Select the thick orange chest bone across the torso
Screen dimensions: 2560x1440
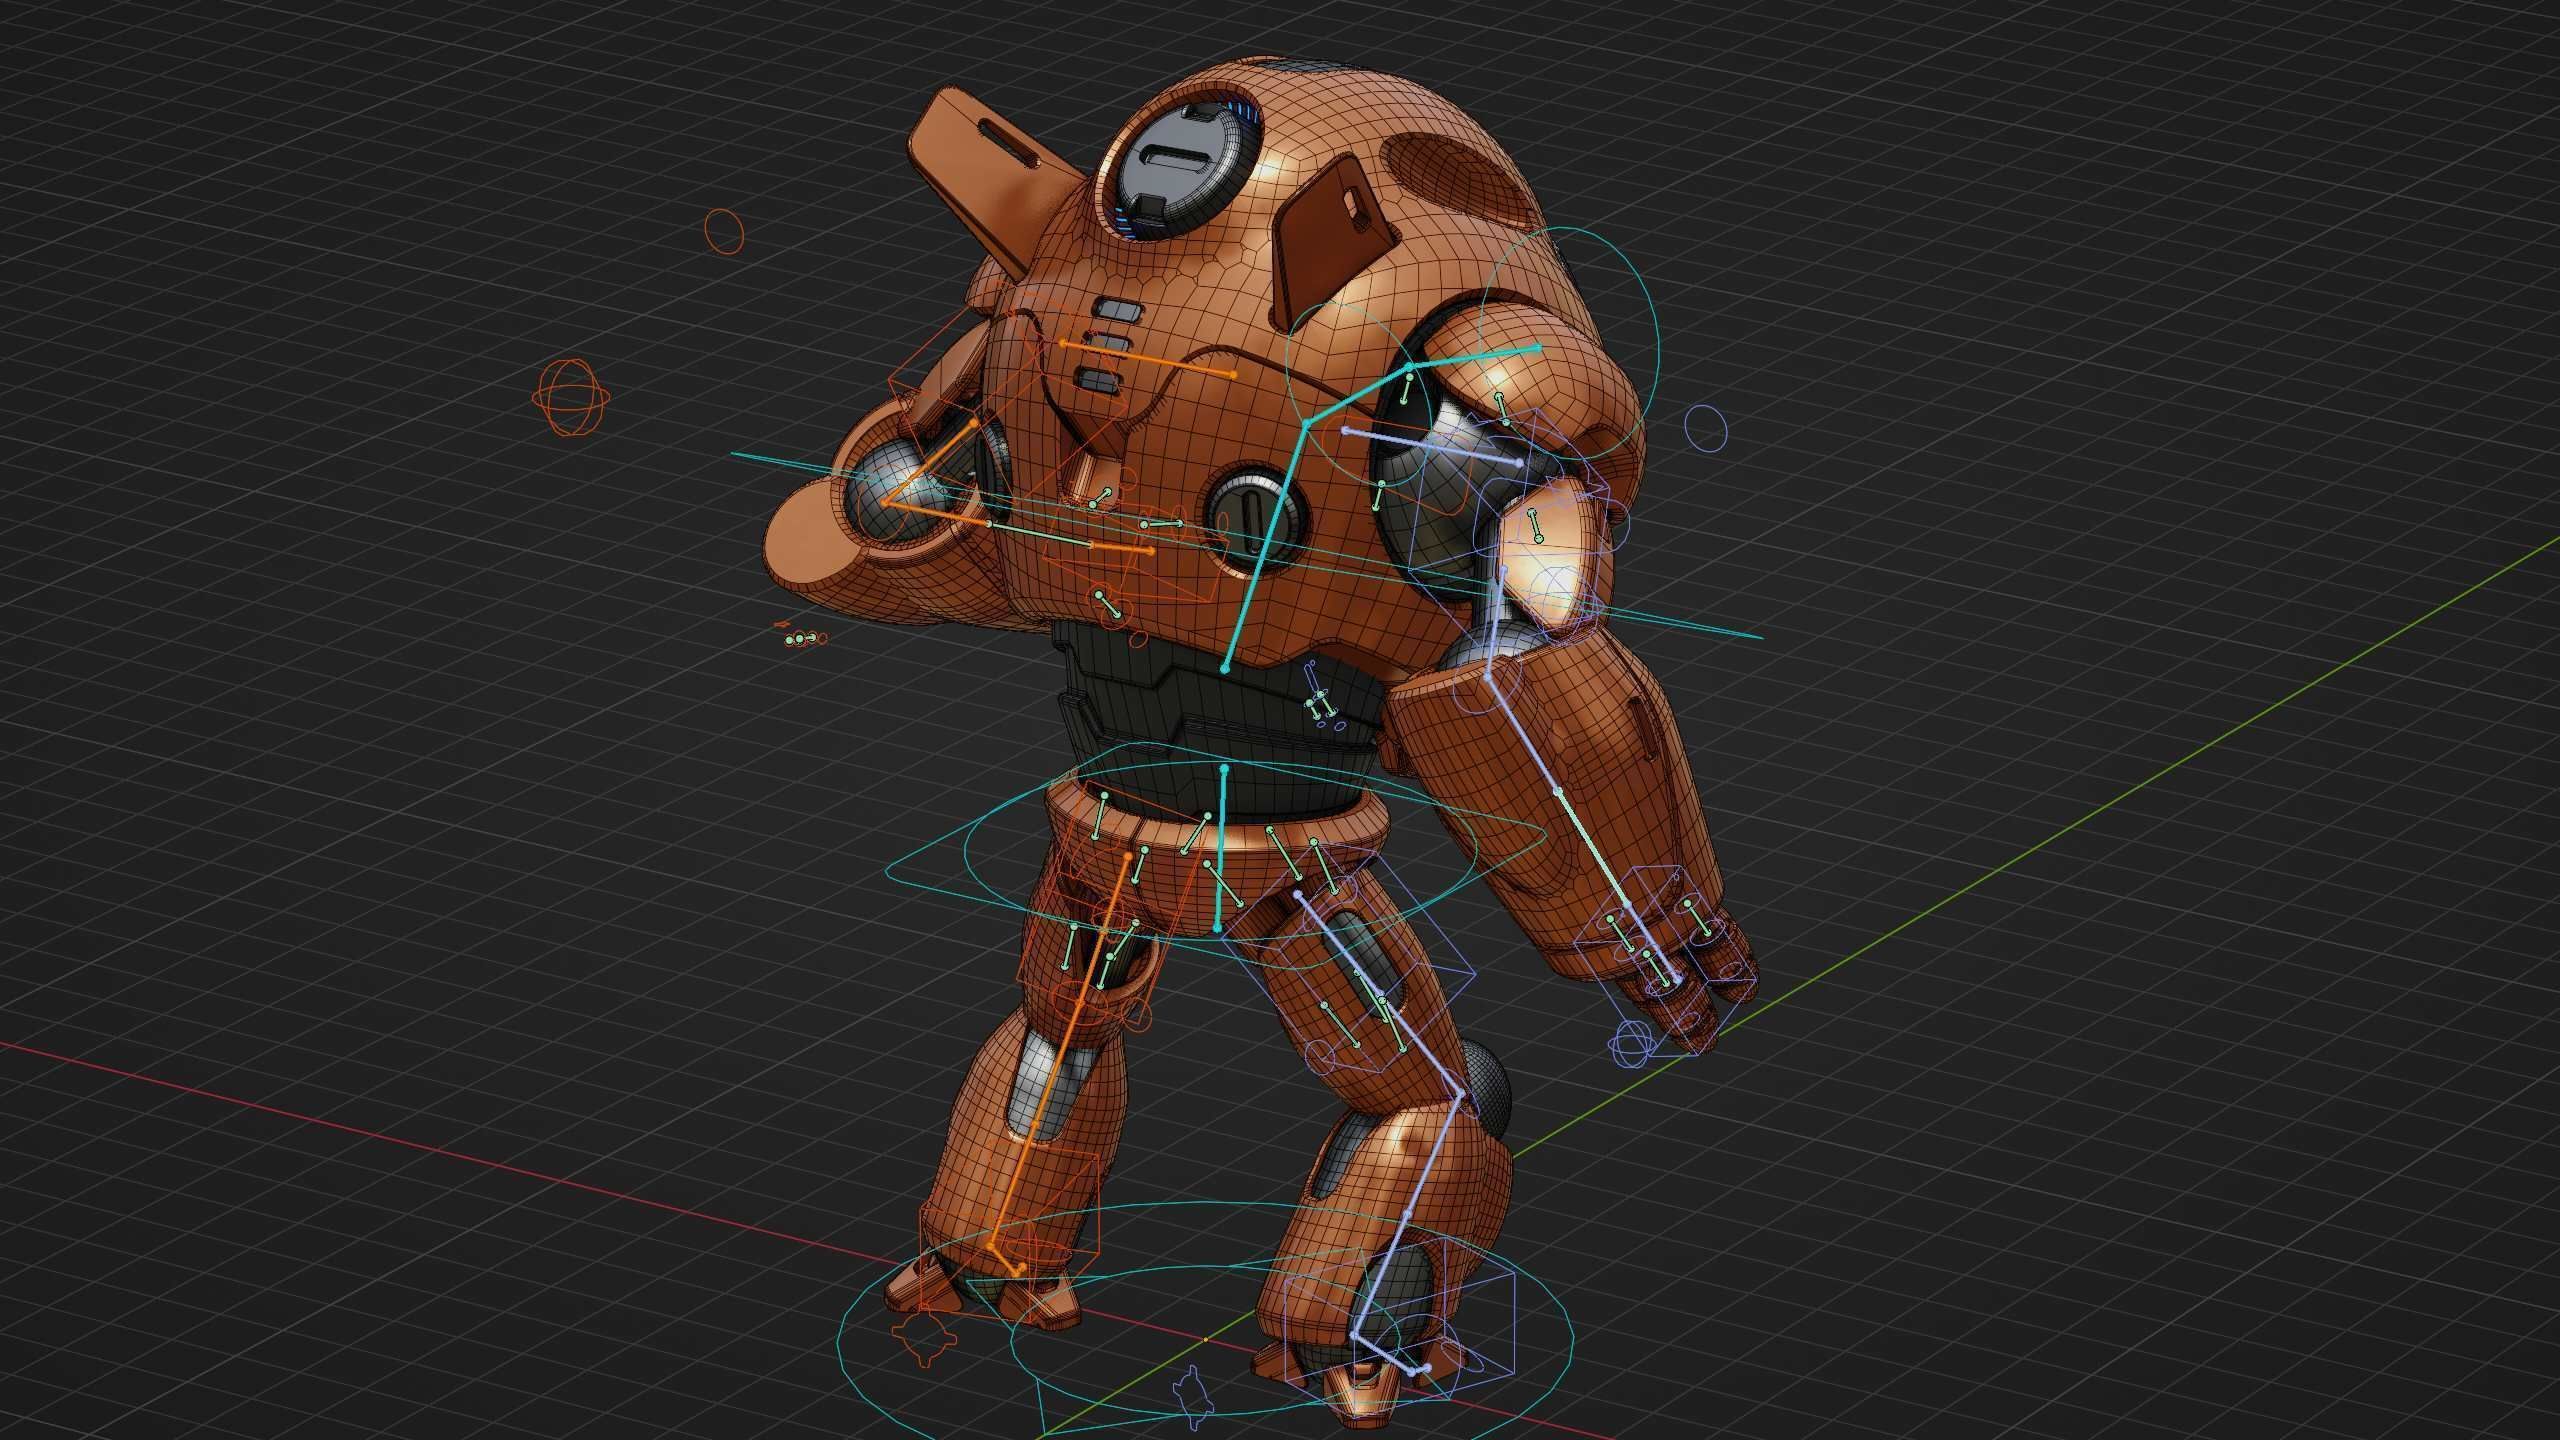pyautogui.click(x=1147, y=359)
